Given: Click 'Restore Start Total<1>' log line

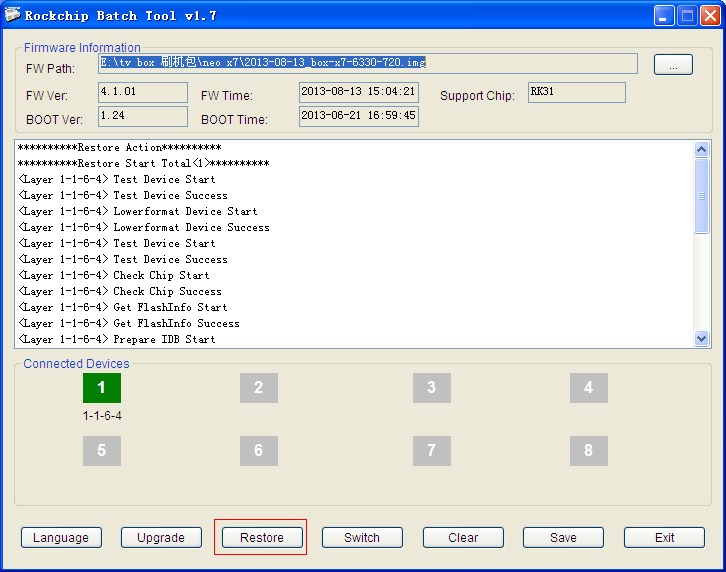Looking at the screenshot, I should pos(144,163).
